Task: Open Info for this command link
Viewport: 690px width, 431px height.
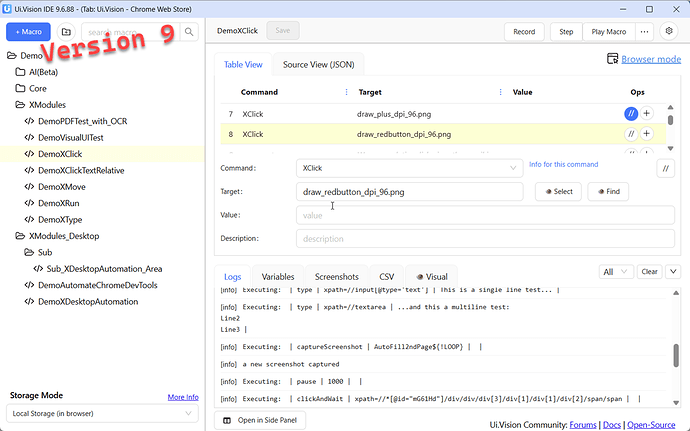Action: [563, 164]
